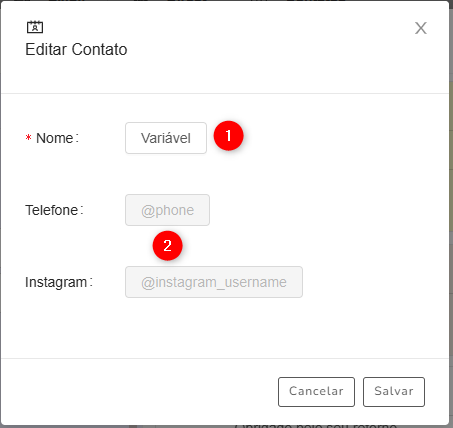Screen dimensions: 453x428
Task: Click the red required asterisk by Nome
Action: (28, 138)
